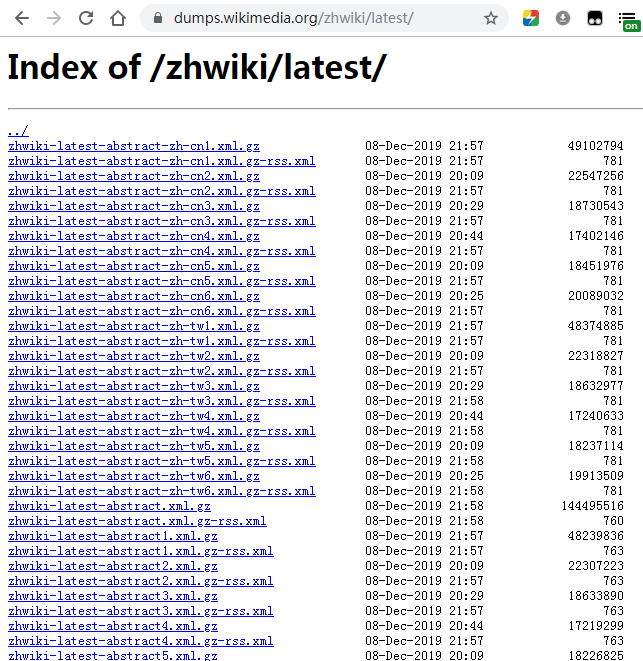This screenshot has width=643, height=661.
Task: Download zhwiki-latest-abstract-zh-tw2.xml.gz
Action: [134, 356]
